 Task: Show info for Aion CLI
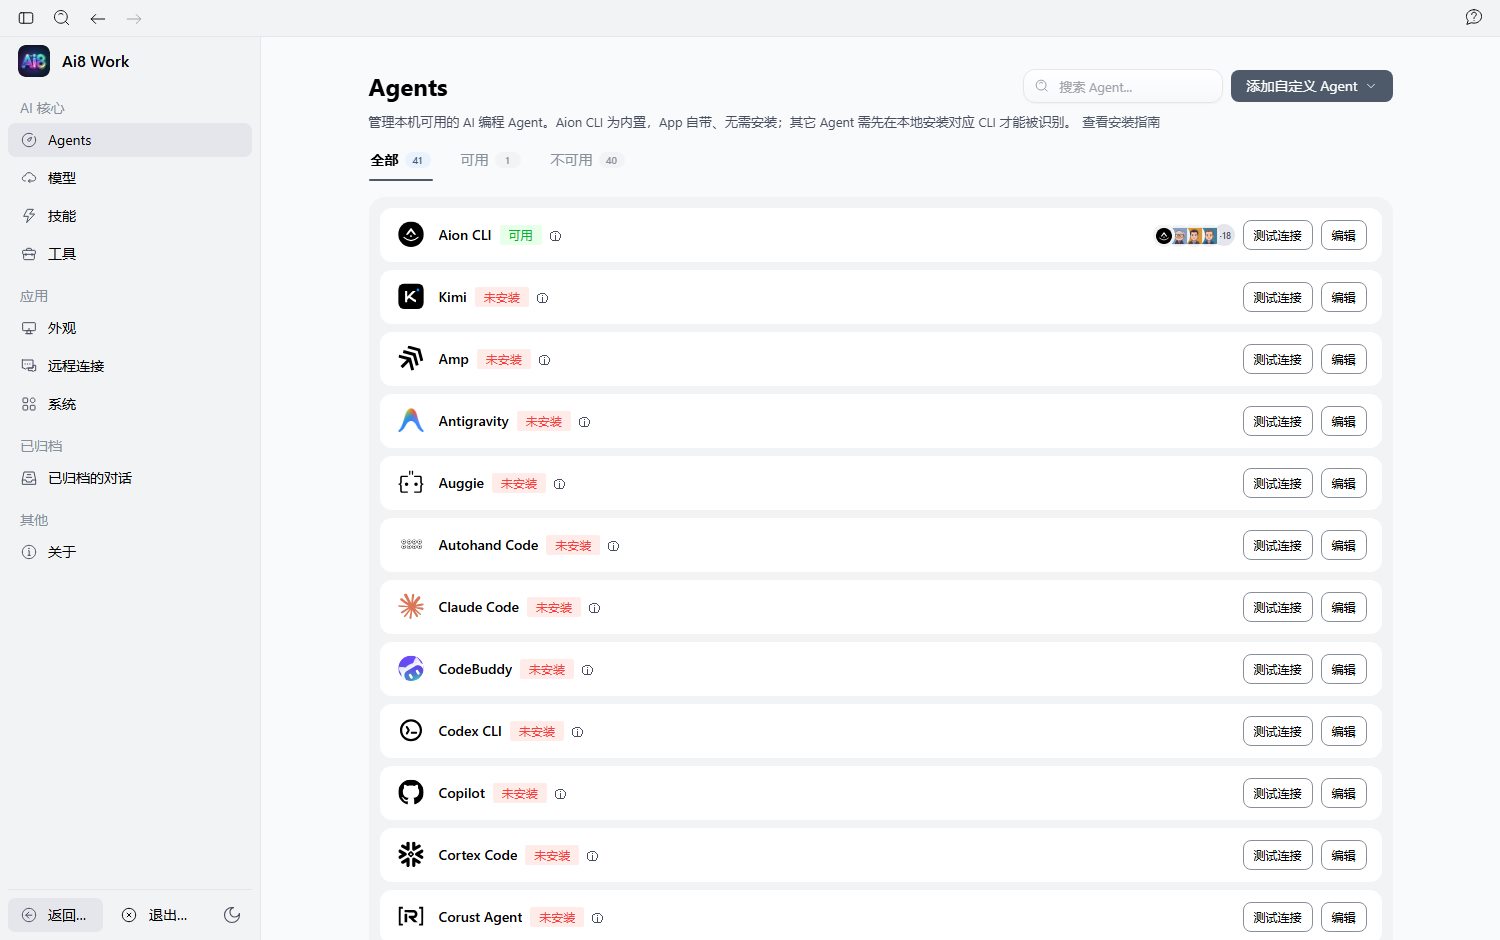click(x=556, y=236)
